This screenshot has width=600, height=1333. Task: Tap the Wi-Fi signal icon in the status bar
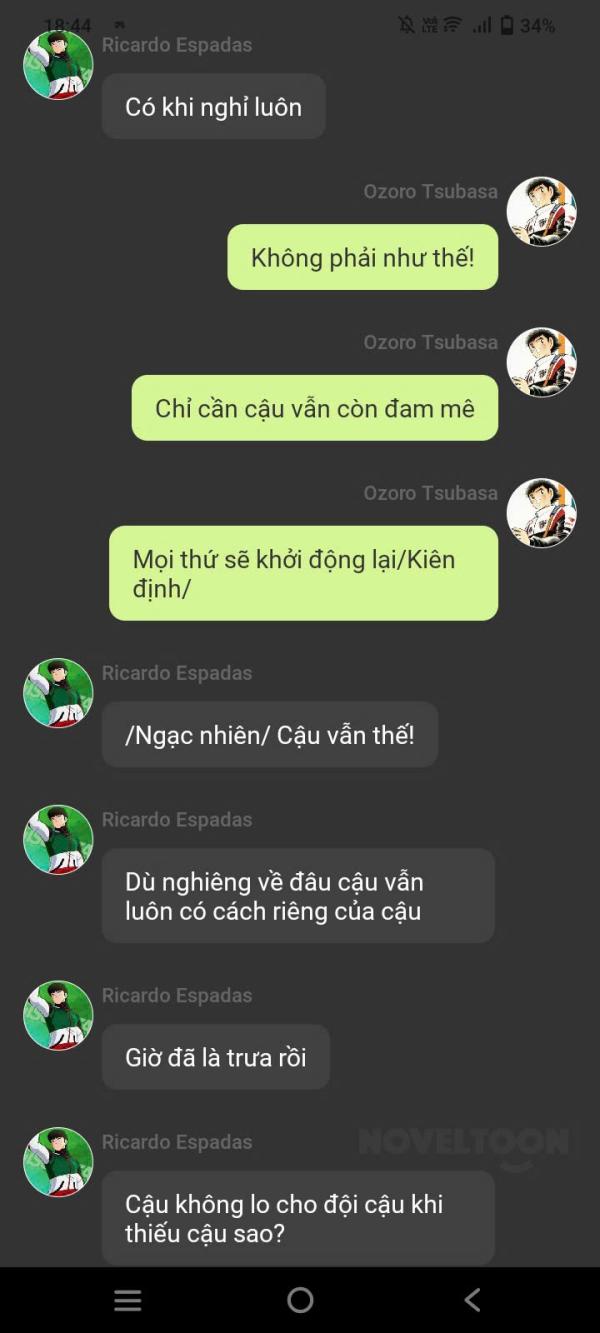[453, 26]
